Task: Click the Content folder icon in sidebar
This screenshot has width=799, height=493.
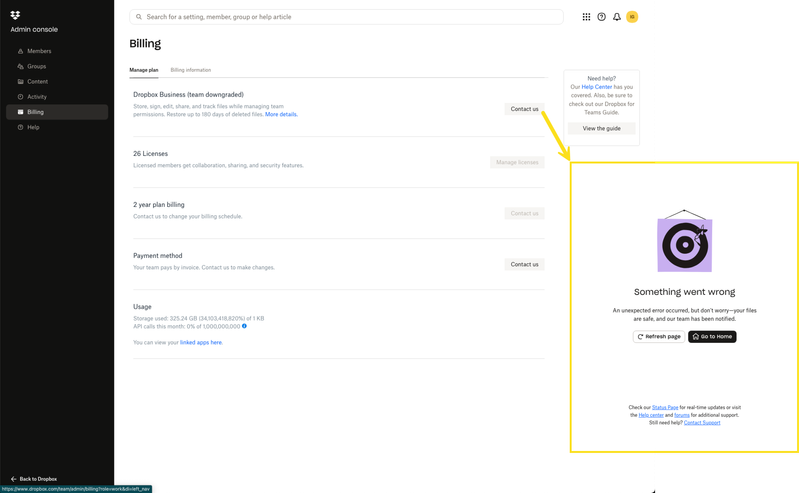Action: (18, 82)
